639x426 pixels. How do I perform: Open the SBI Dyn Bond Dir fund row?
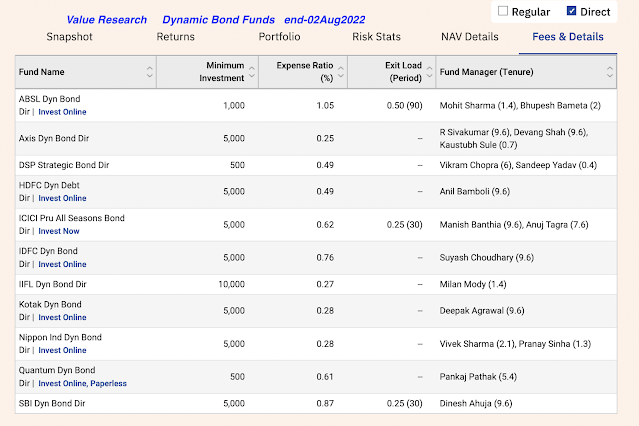pos(316,404)
